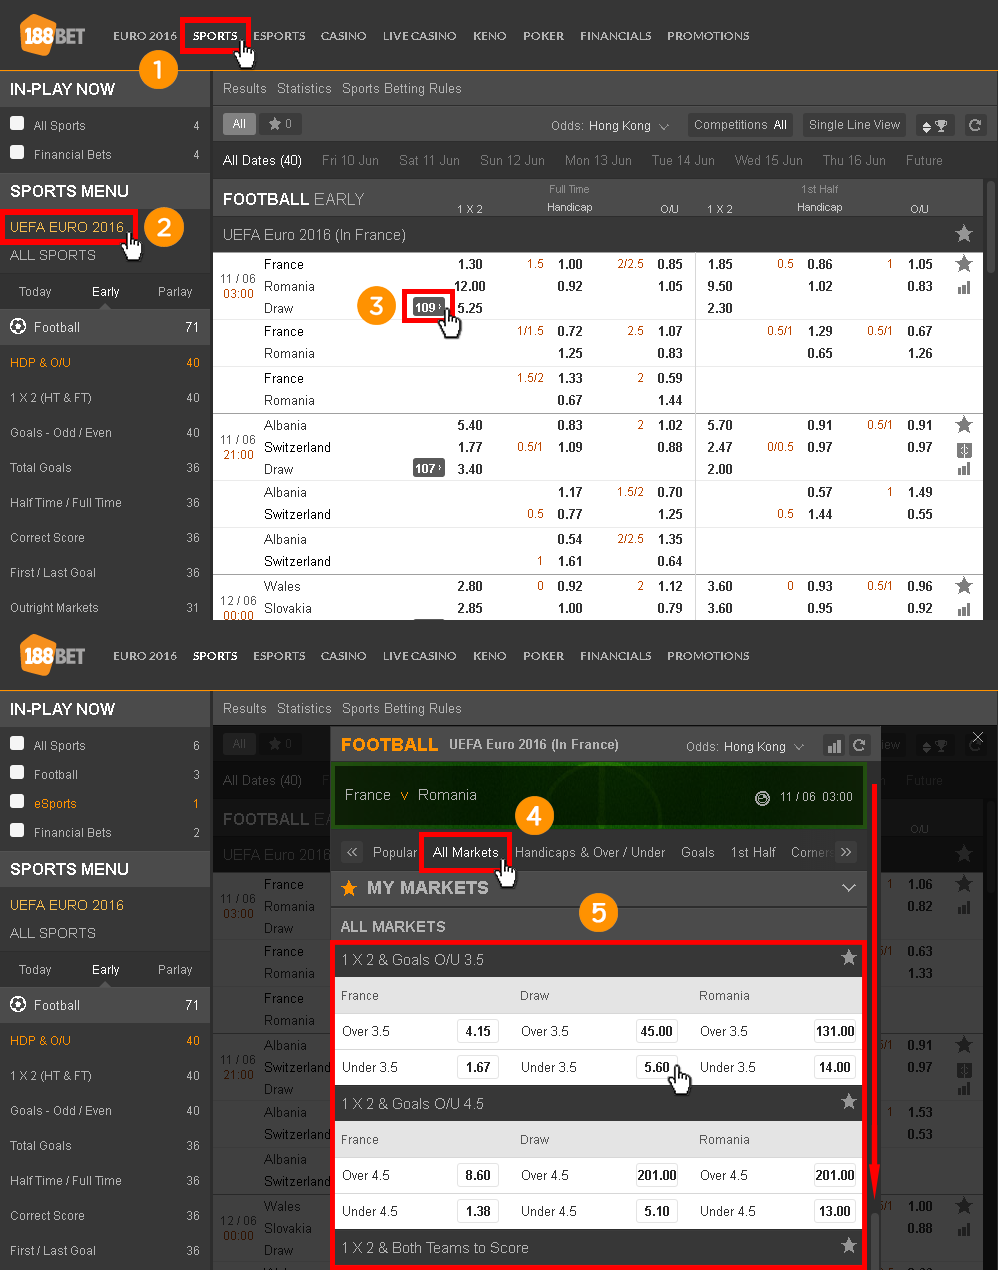Tick the Financial Bets checkbox with count 2

17,831
